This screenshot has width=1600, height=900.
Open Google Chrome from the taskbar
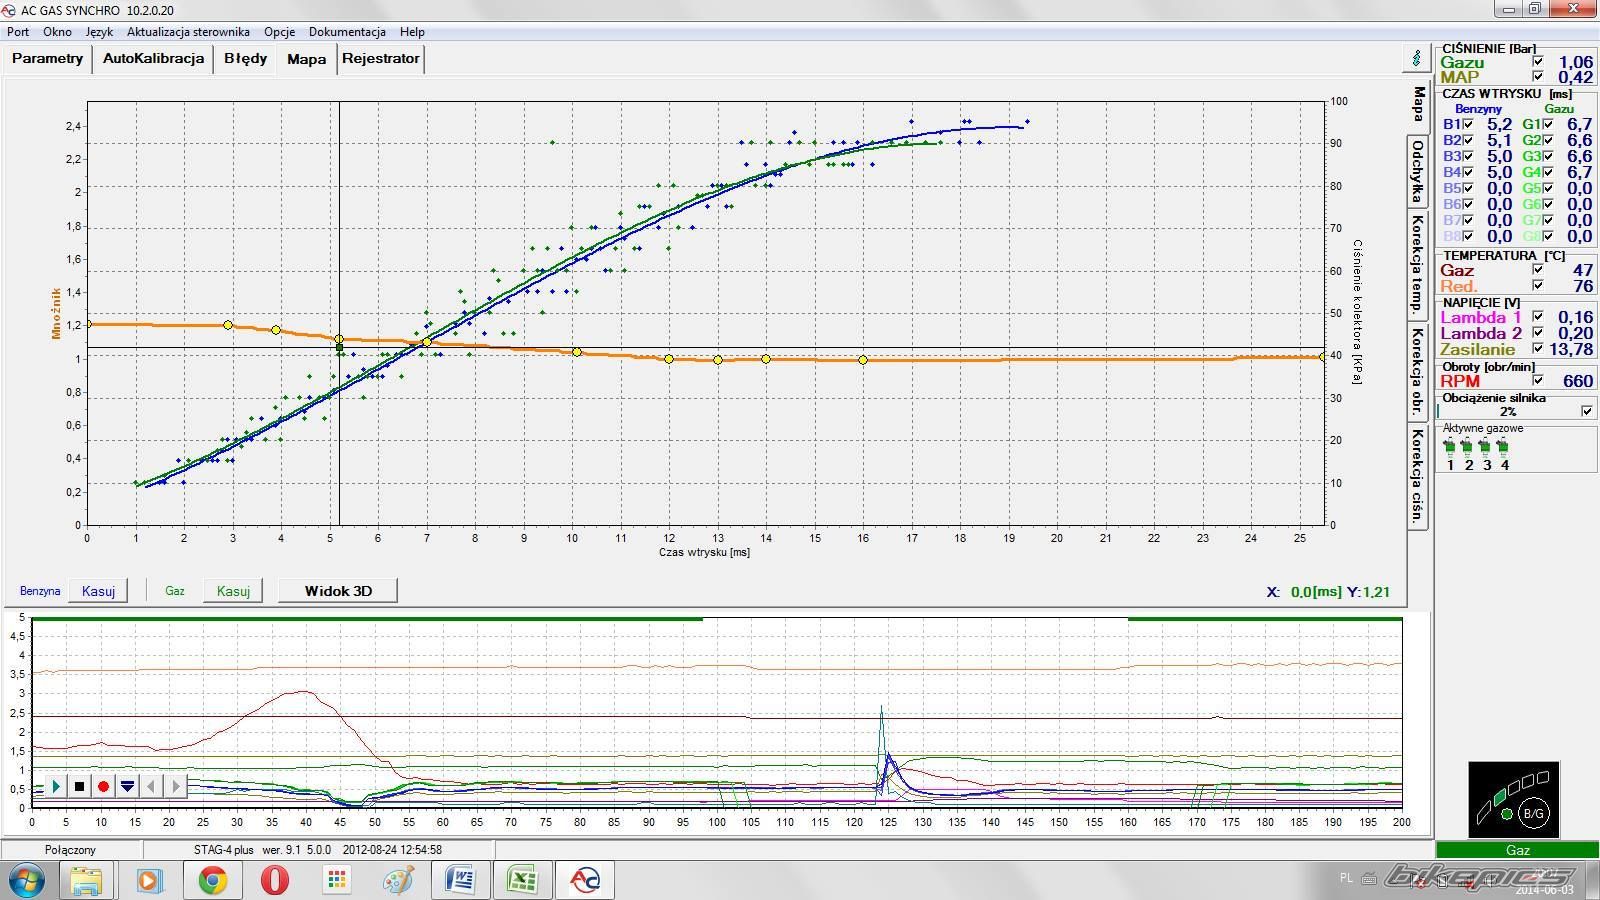pos(212,881)
